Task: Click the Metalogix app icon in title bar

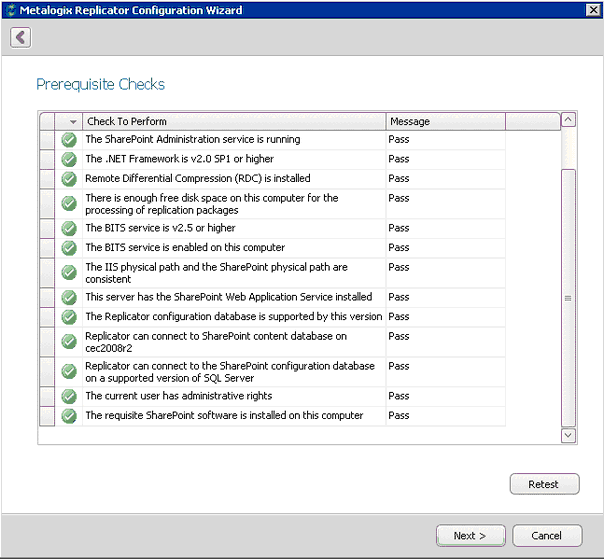Action: 11,10
